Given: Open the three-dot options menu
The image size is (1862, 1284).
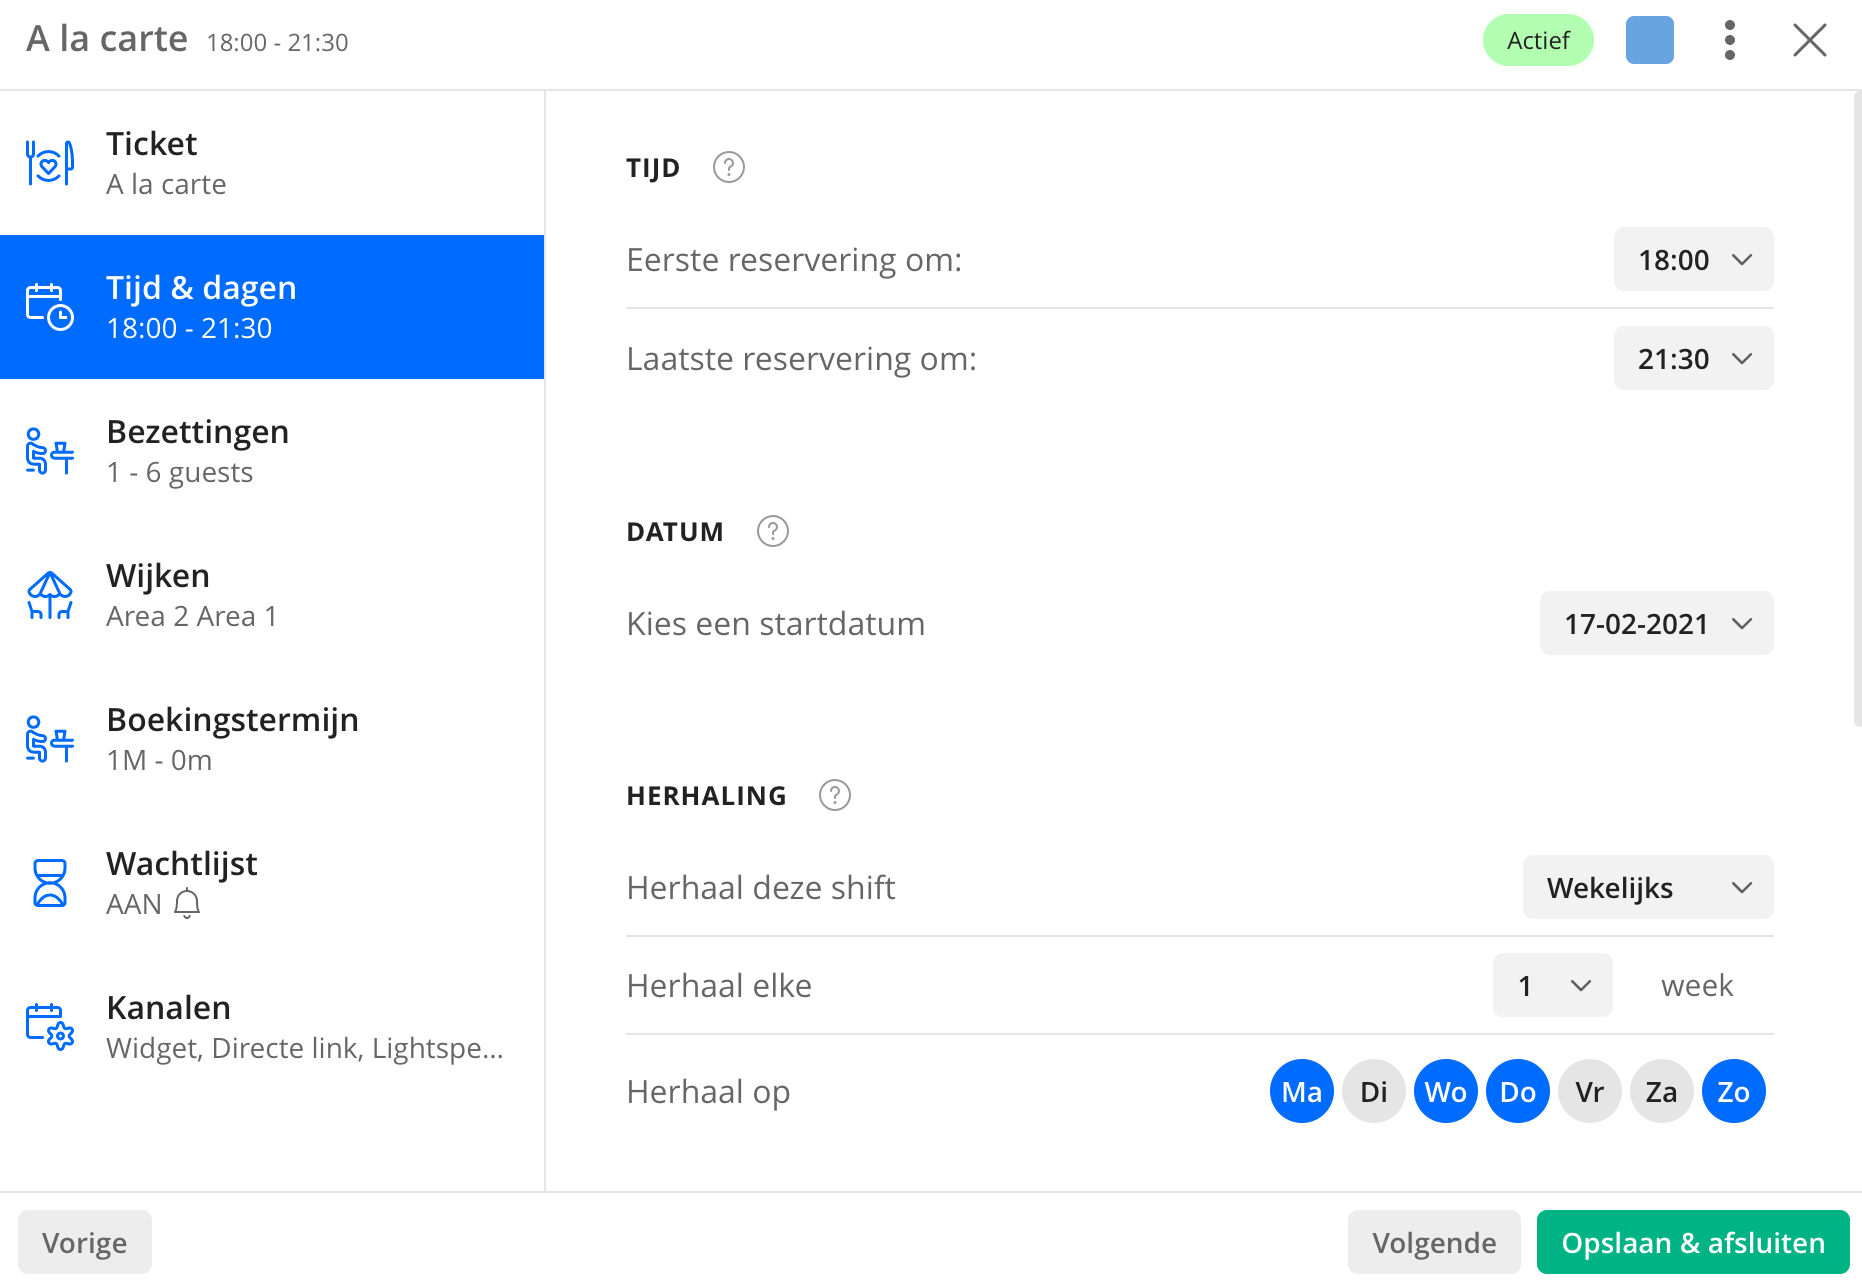Looking at the screenshot, I should pos(1730,41).
